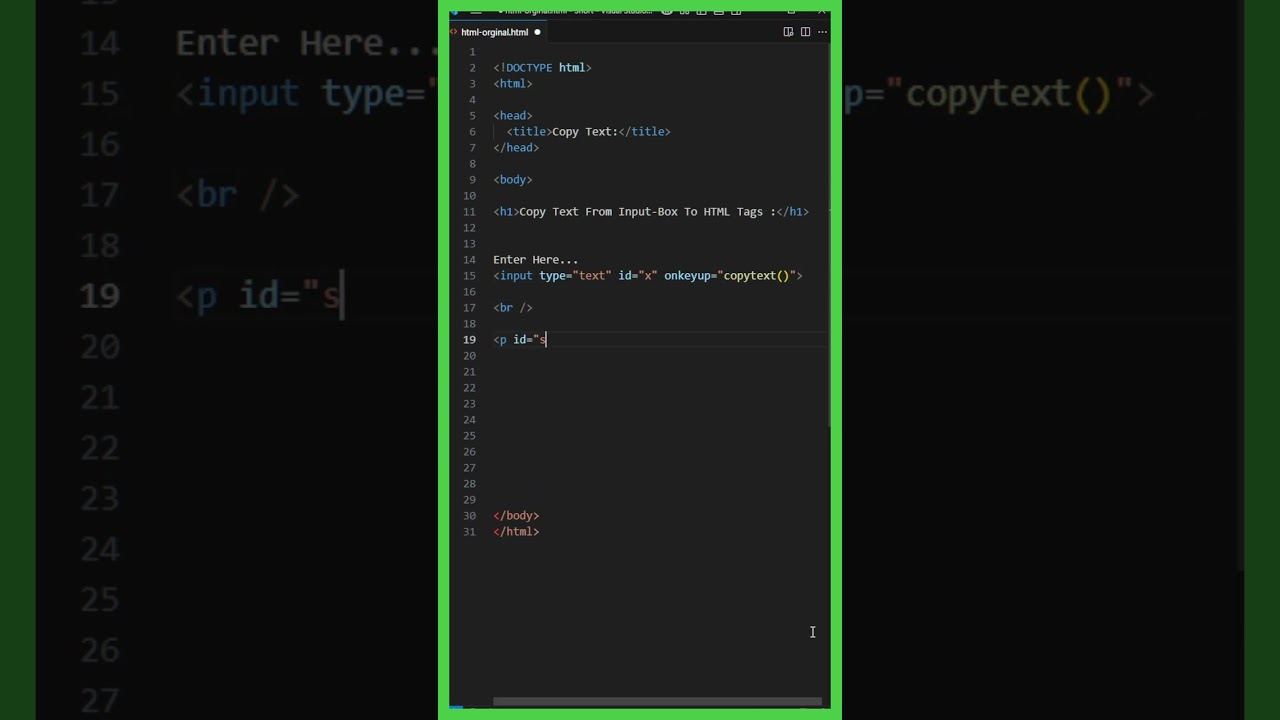The image size is (1280, 720).
Task: Click the DOCTYPE html declaration line
Action: (x=542, y=68)
